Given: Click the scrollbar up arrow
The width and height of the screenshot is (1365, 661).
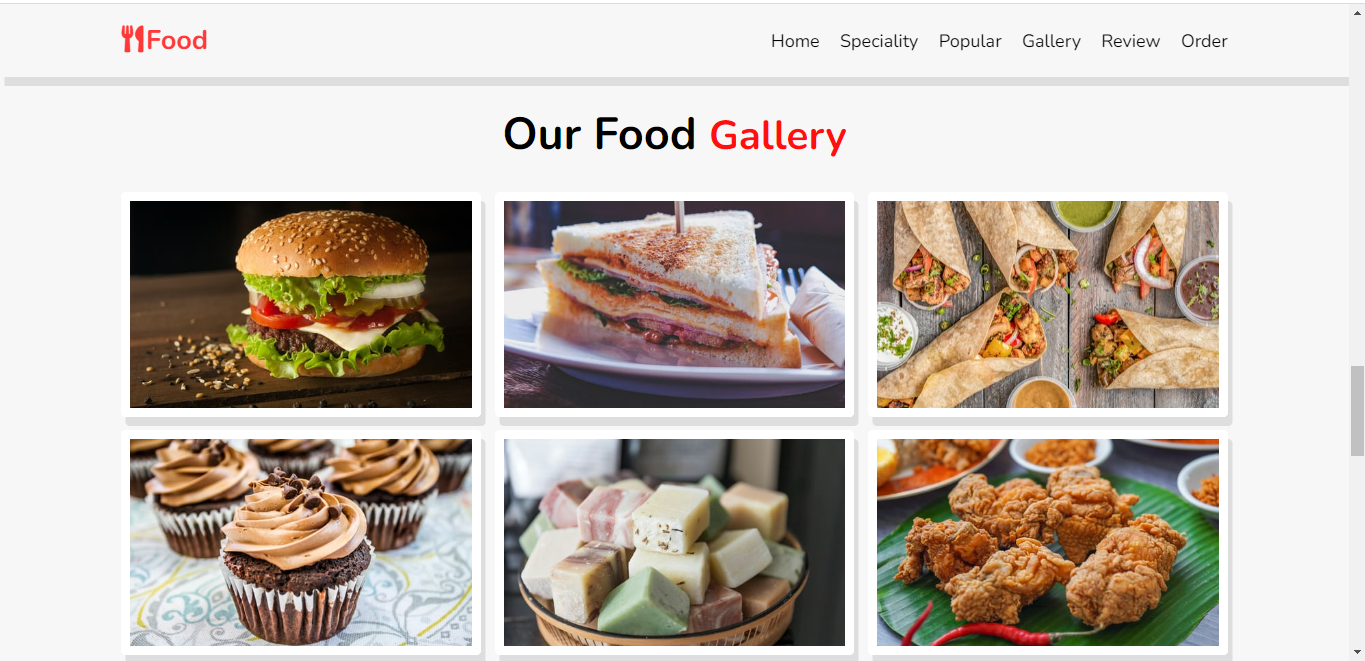Looking at the screenshot, I should click(1357, 10).
